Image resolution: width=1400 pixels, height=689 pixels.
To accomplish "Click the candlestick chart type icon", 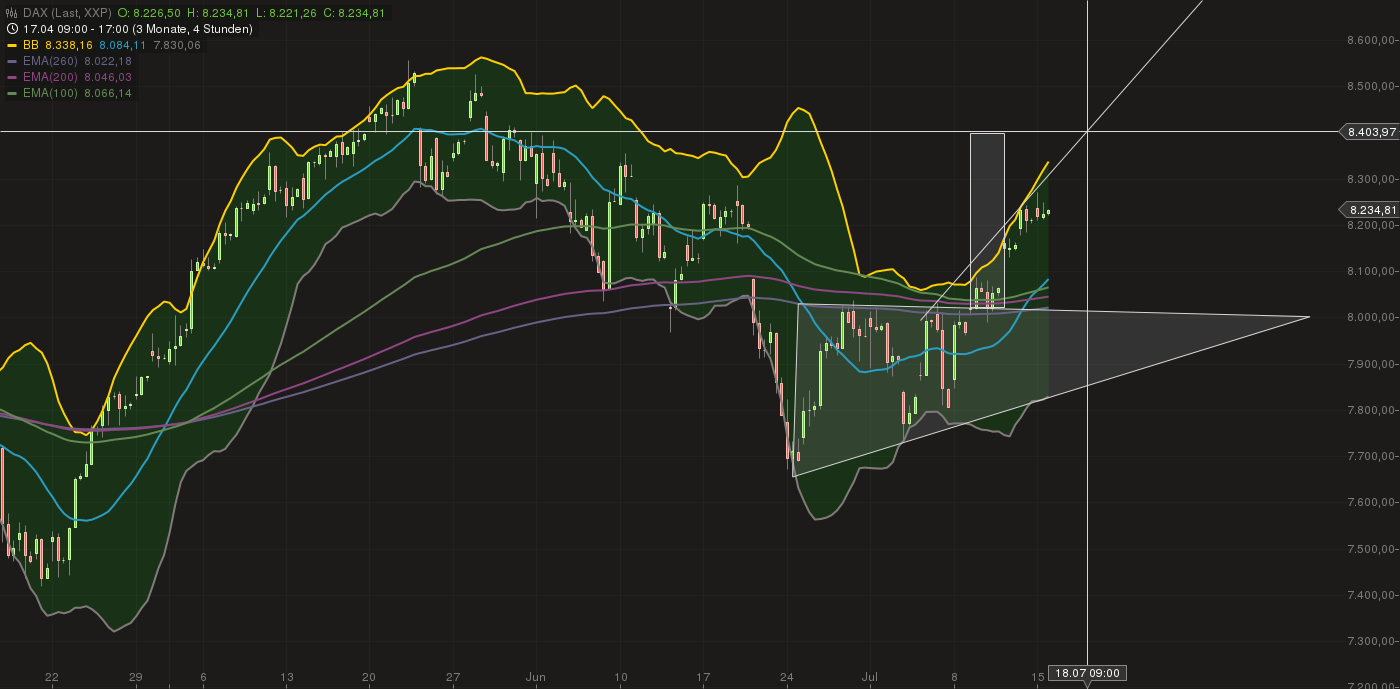I will (11, 12).
